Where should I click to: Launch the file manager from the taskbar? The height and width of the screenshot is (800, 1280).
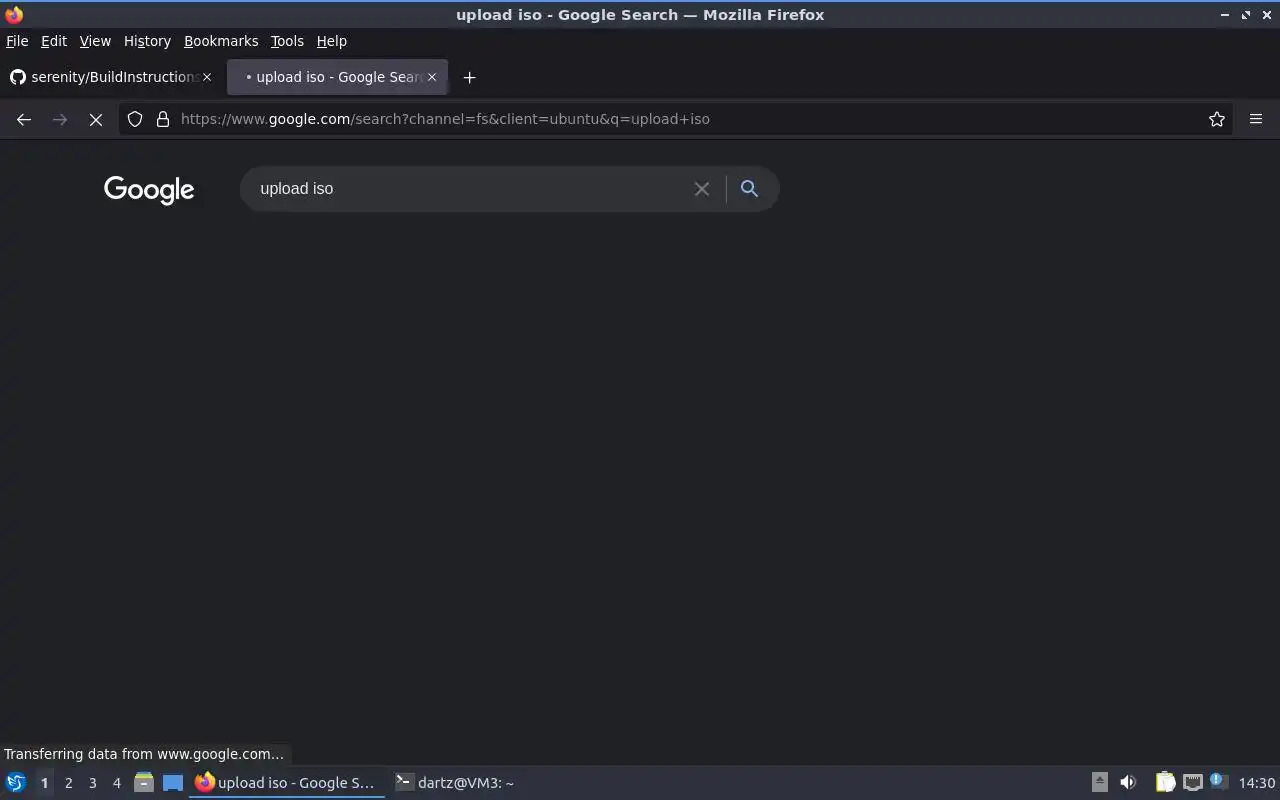[144, 782]
